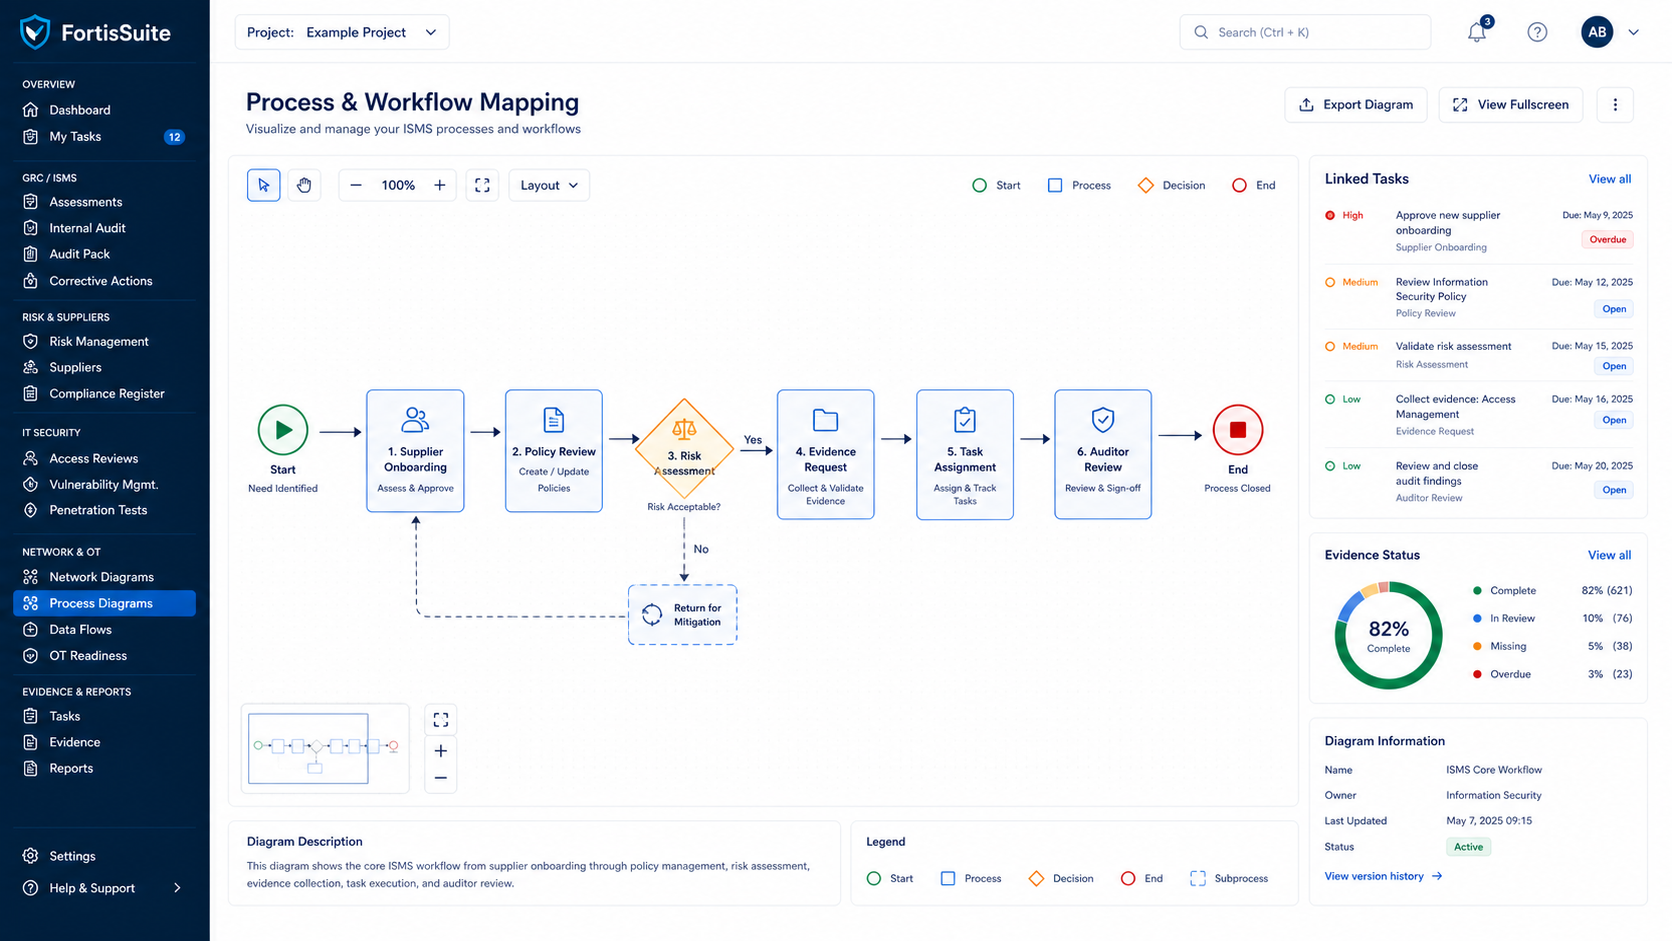Open task Approve new supplier onboarding
Viewport: 1672px width, 941px height.
(x=1448, y=223)
